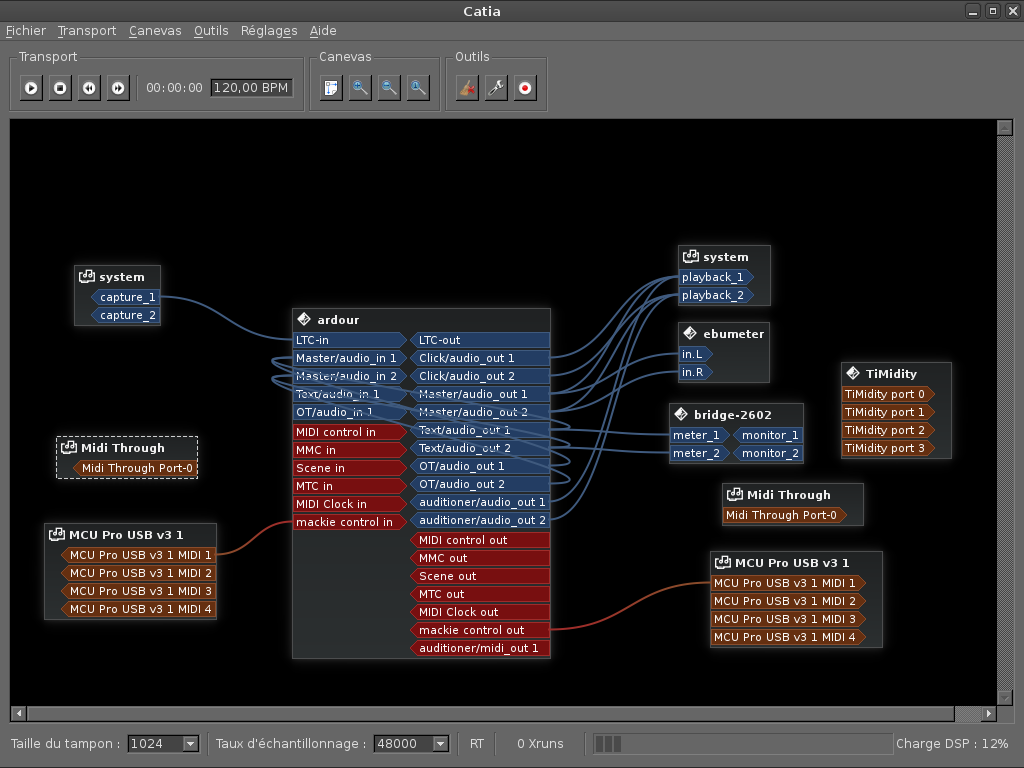
Task: Select ardour's LTC-in port
Action: coord(350,340)
